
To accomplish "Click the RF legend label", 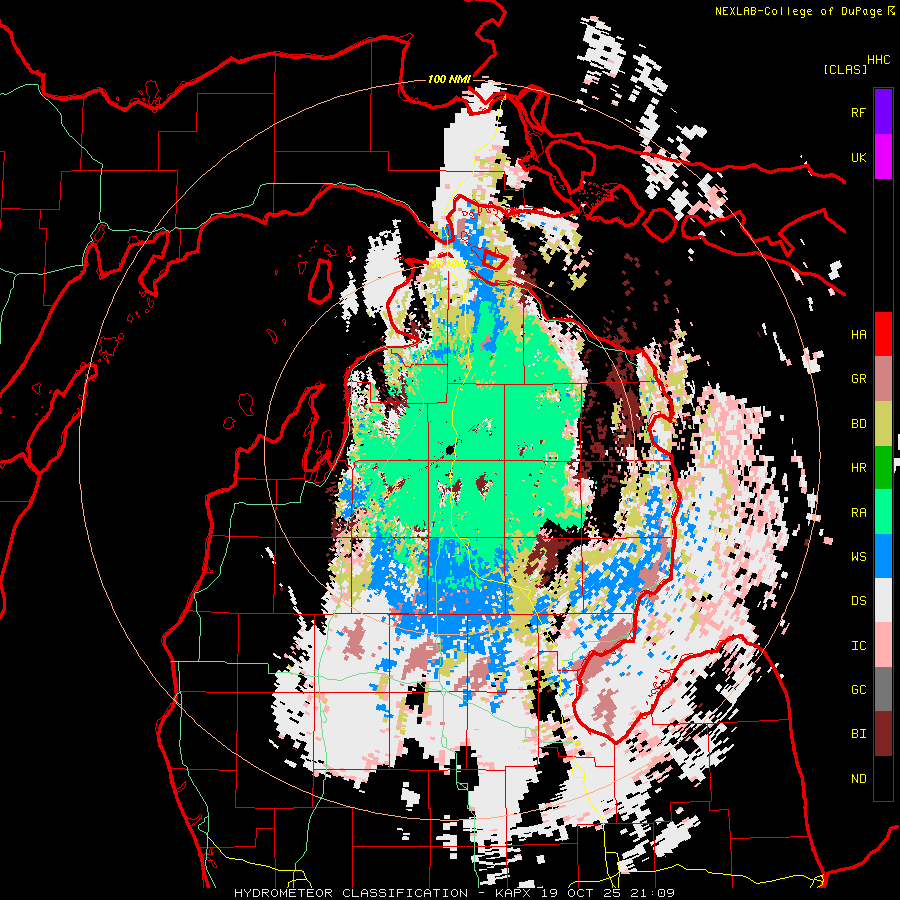I will tap(859, 112).
